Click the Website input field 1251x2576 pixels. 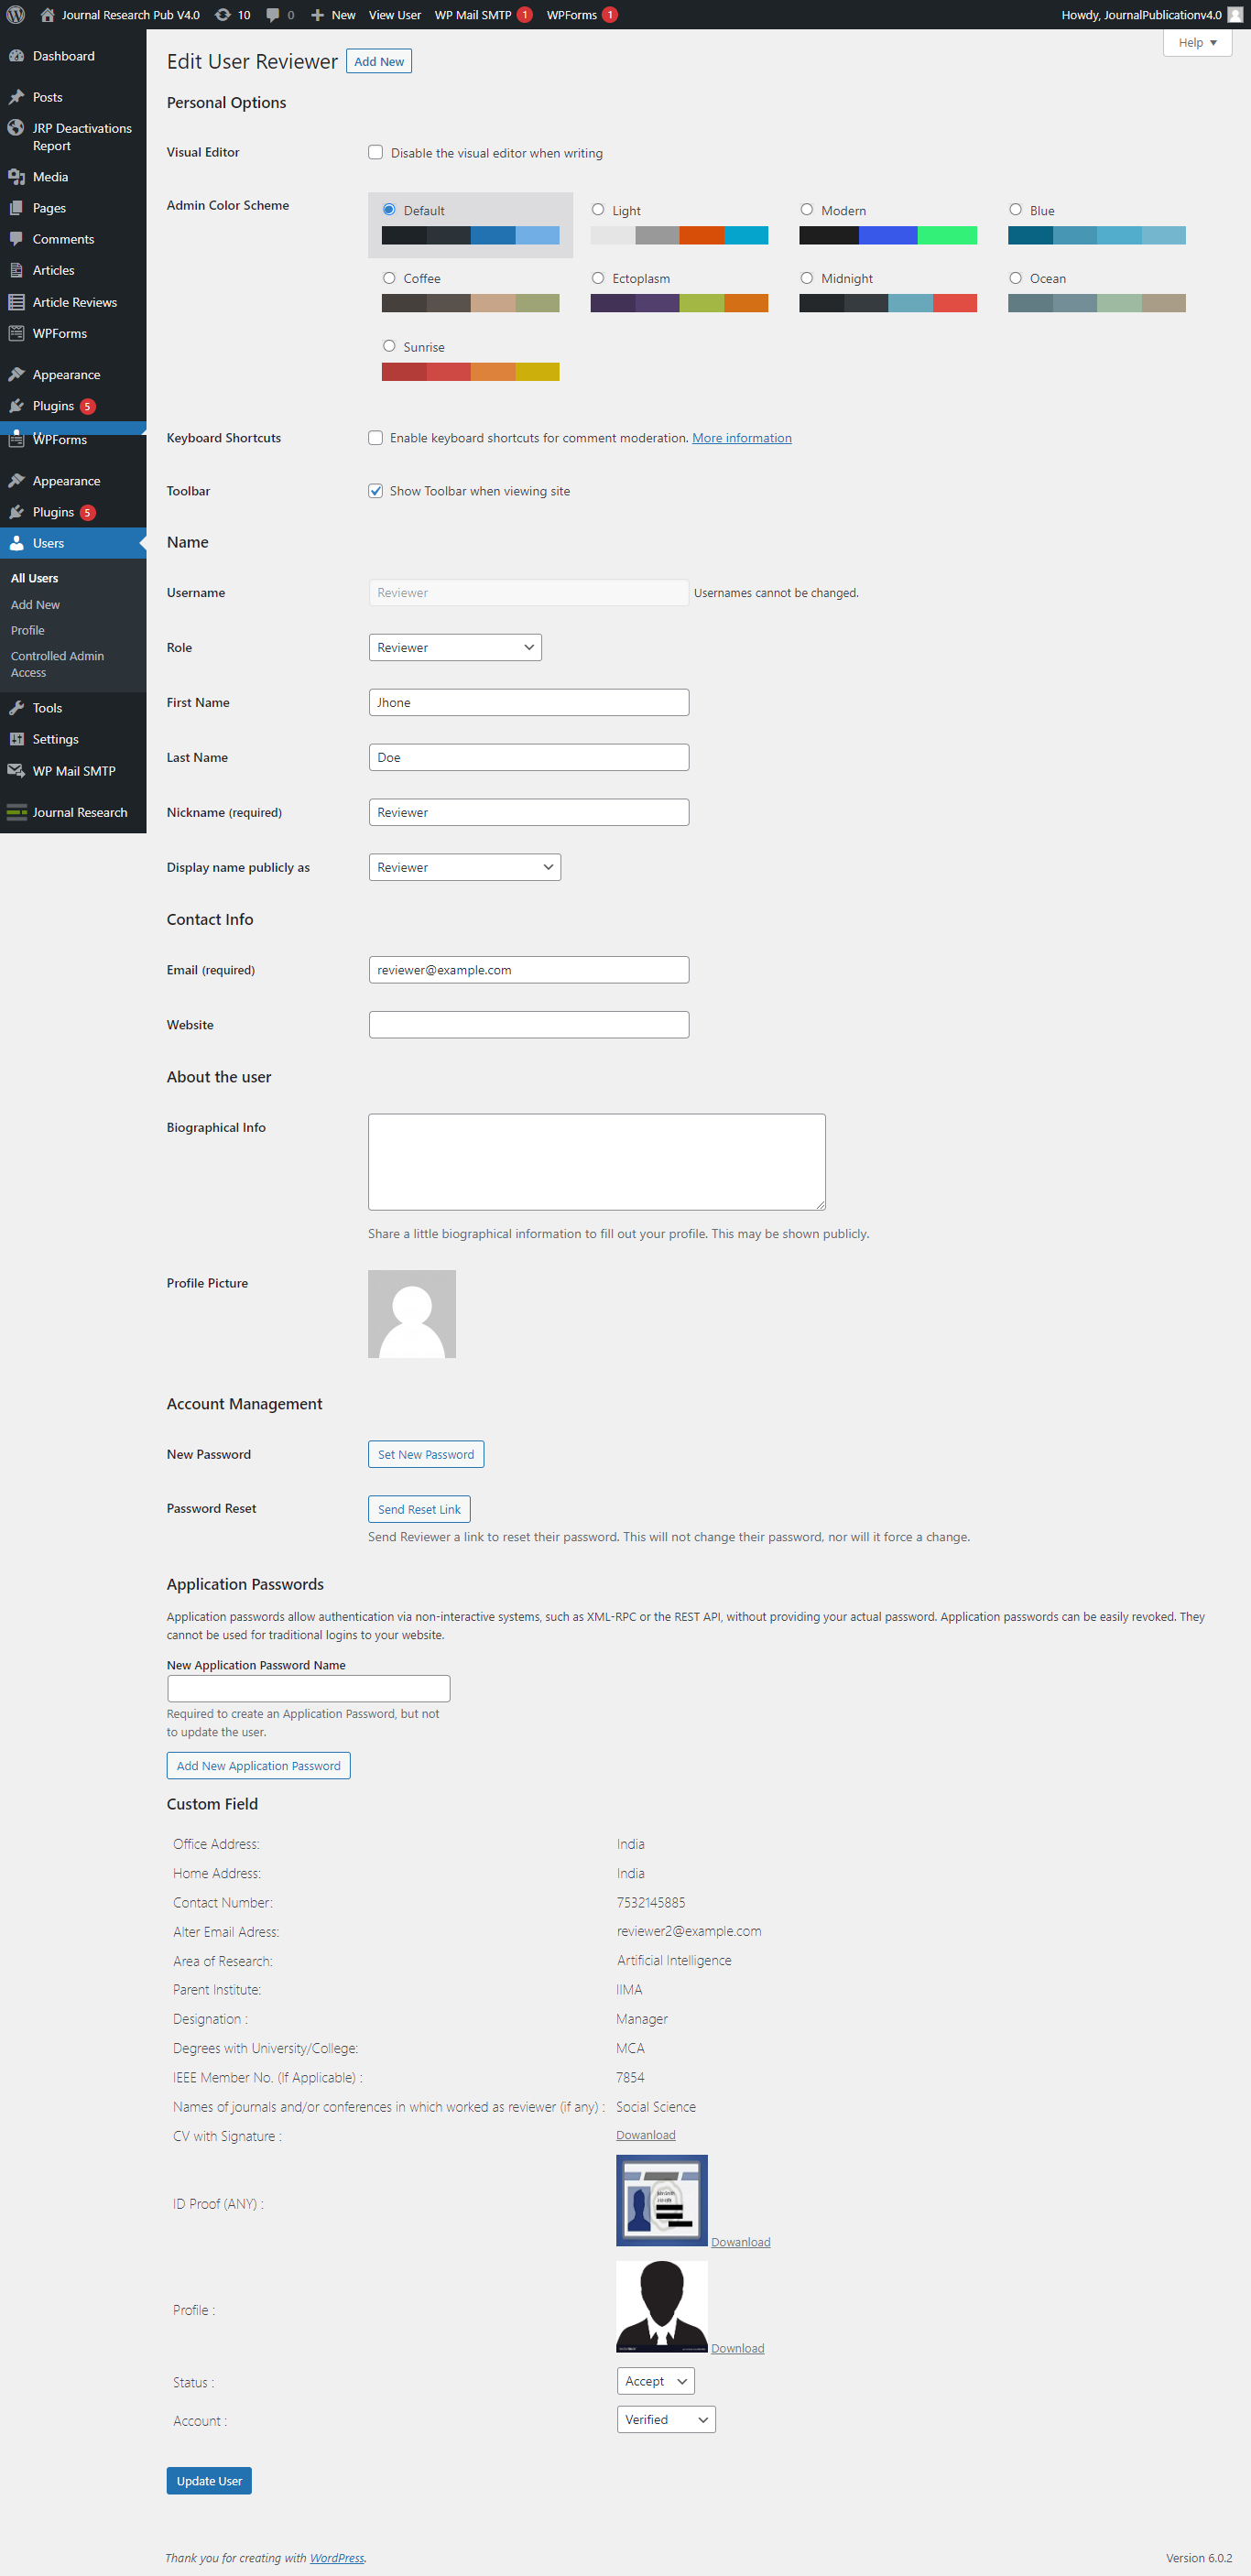click(x=529, y=1025)
